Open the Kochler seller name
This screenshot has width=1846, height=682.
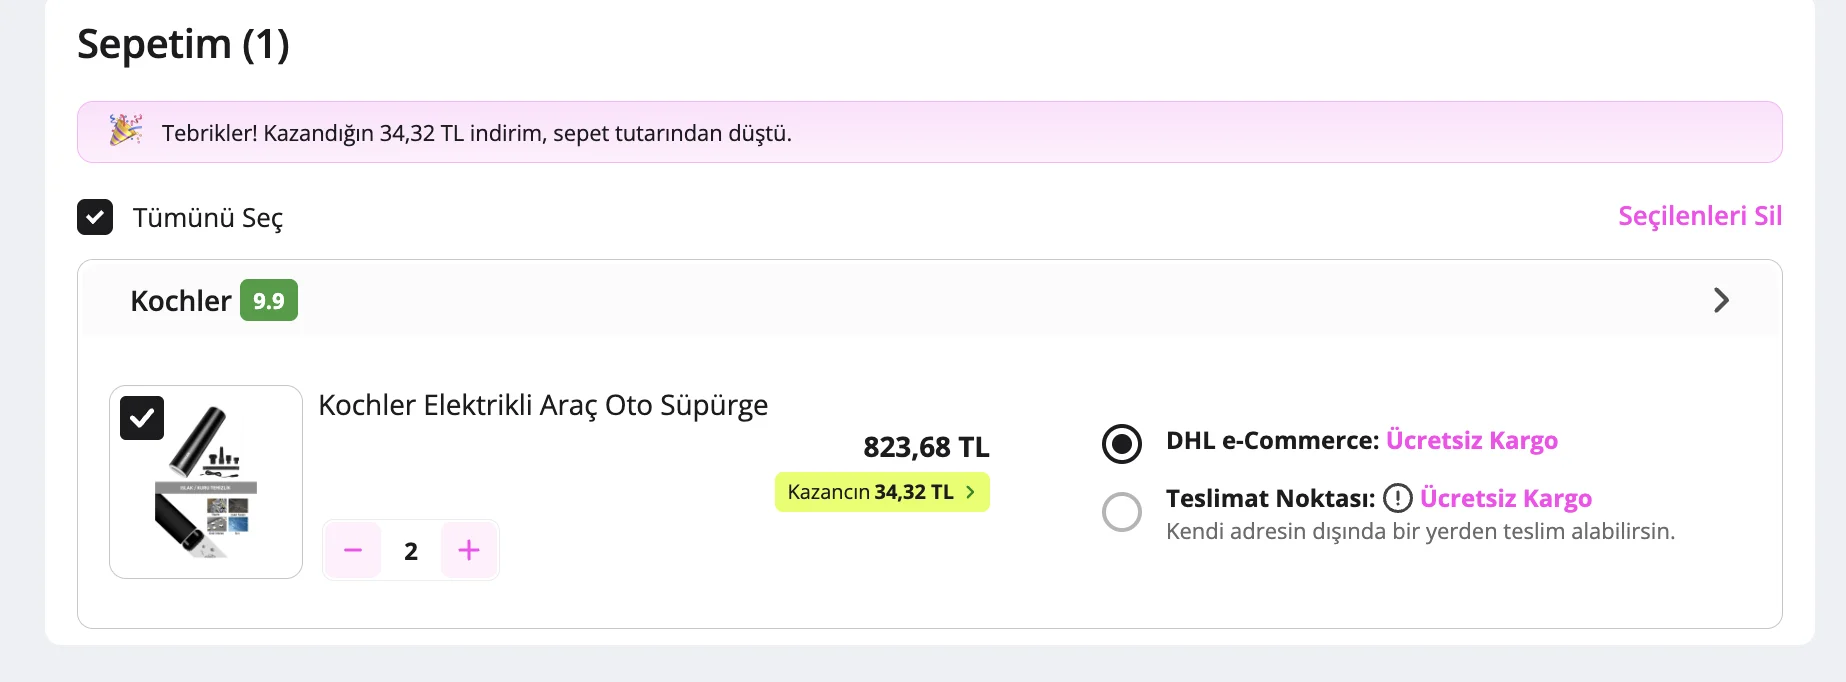point(181,300)
